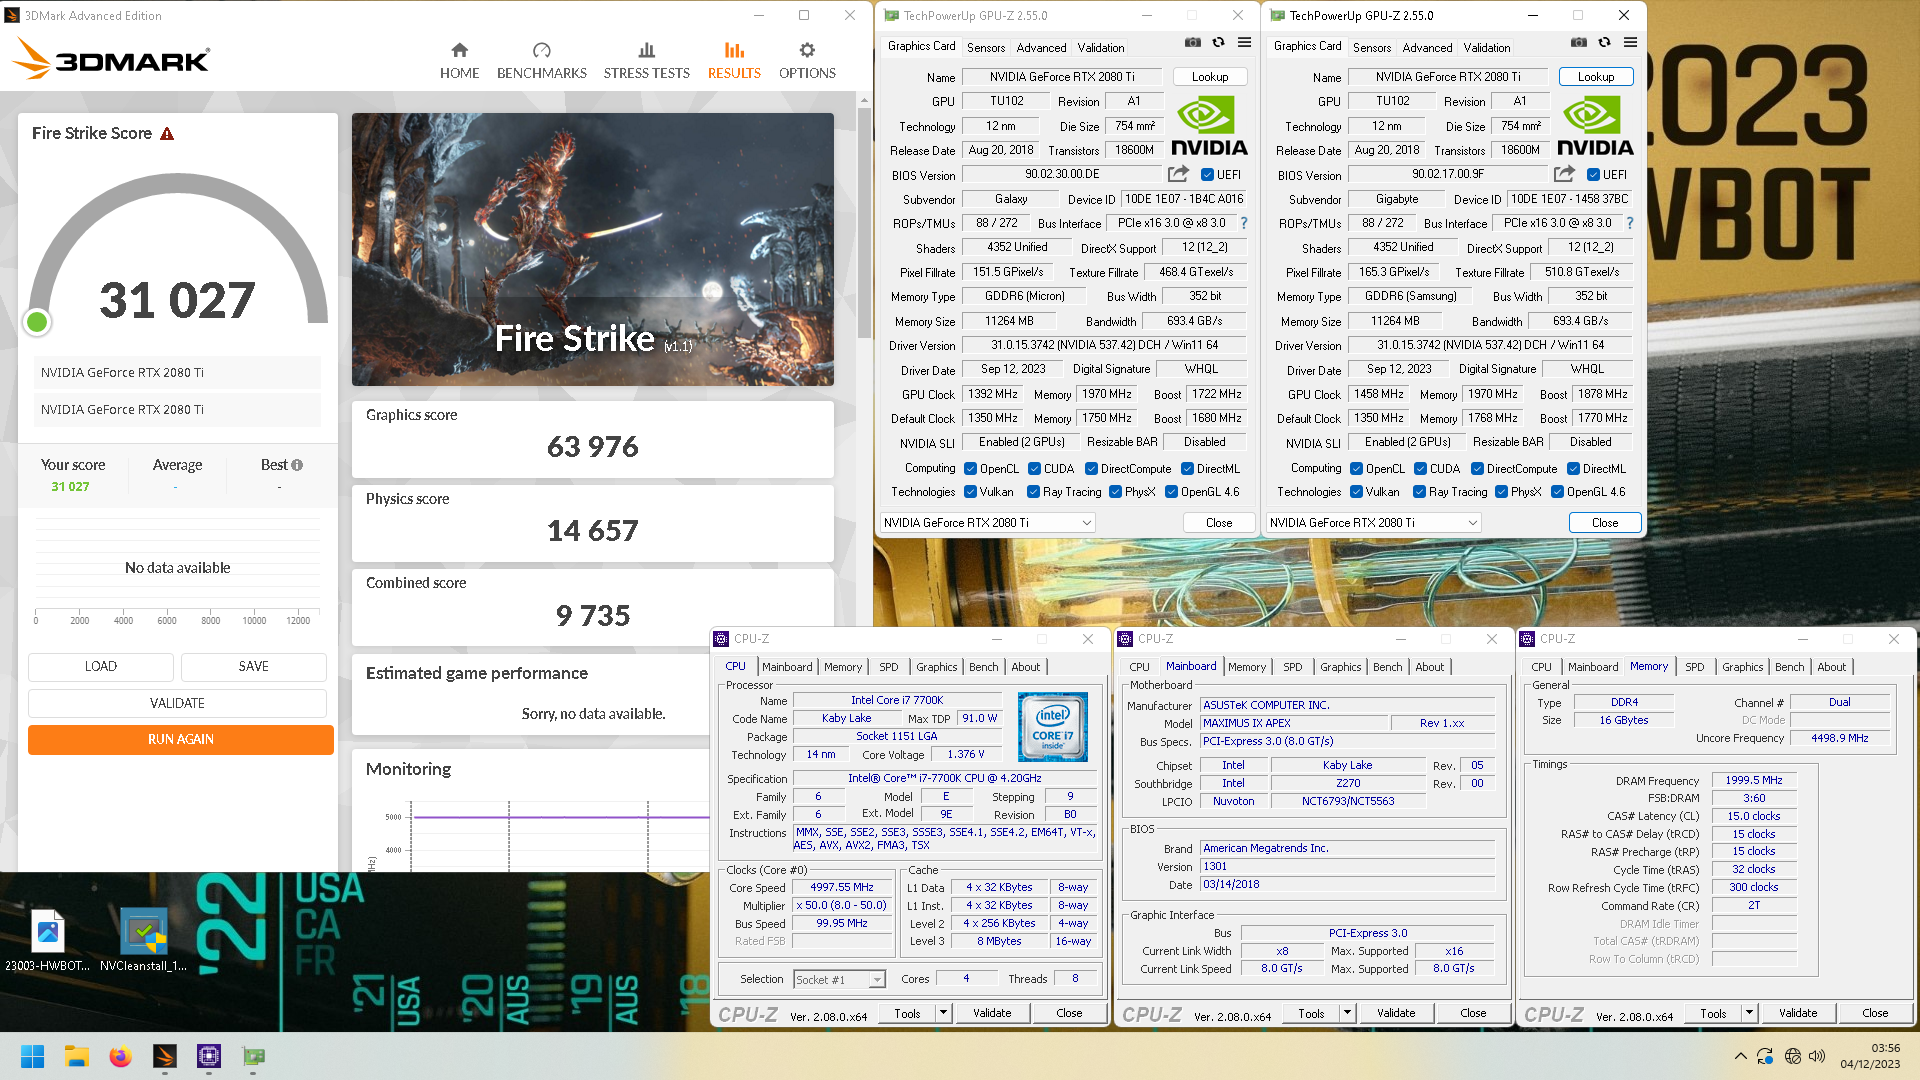Click the Bus Interface question mark in left GPU-Z
The width and height of the screenshot is (1920, 1080).
1244,223
